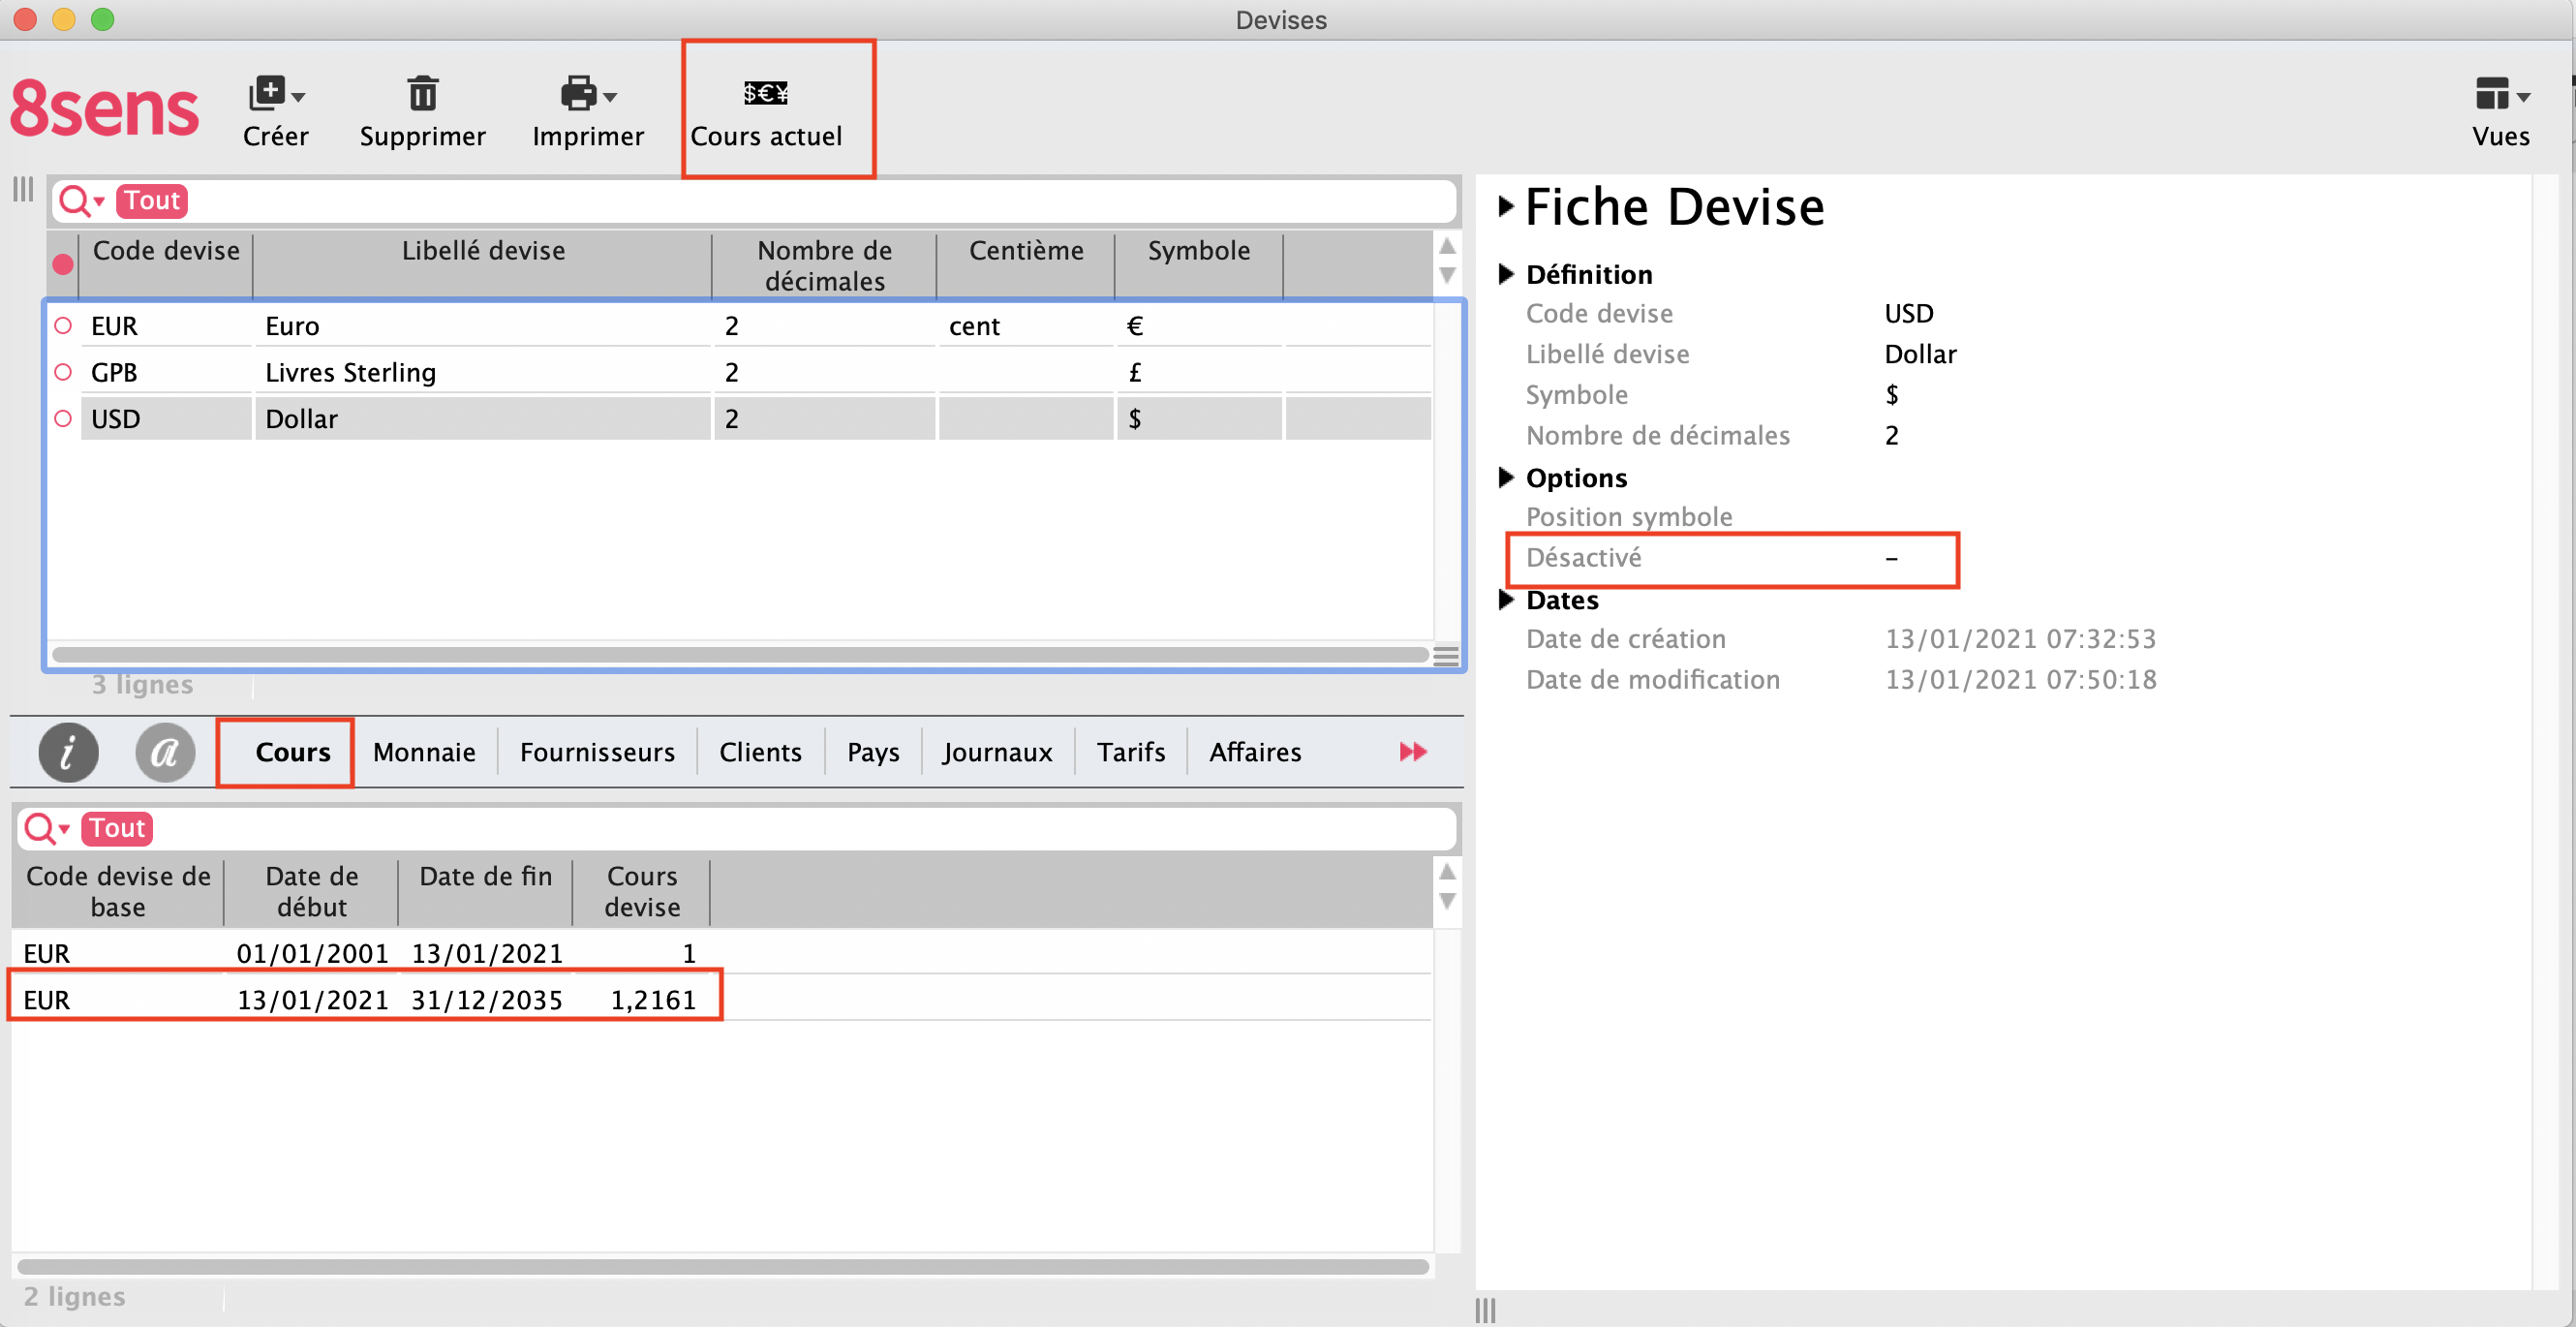Screen dimensions: 2576x1327
Task: Open the Créer dropdown arrow
Action: (298, 97)
